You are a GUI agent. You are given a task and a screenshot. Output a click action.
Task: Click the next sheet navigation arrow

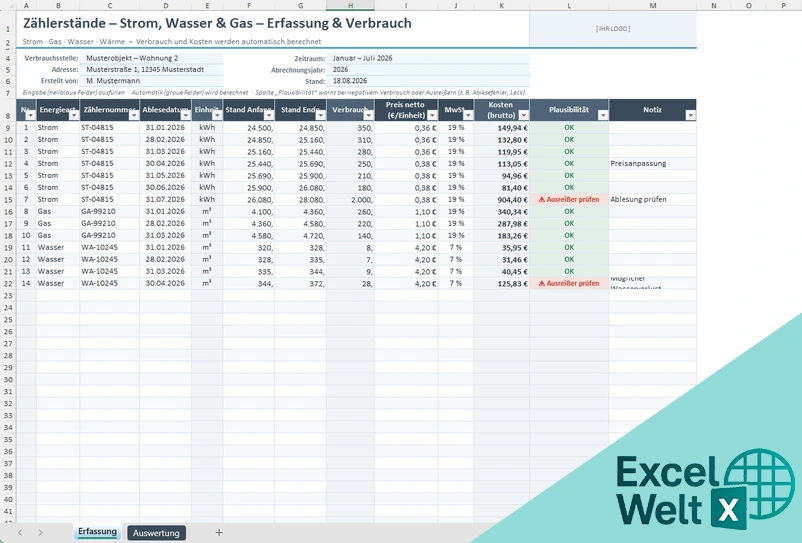click(40, 533)
